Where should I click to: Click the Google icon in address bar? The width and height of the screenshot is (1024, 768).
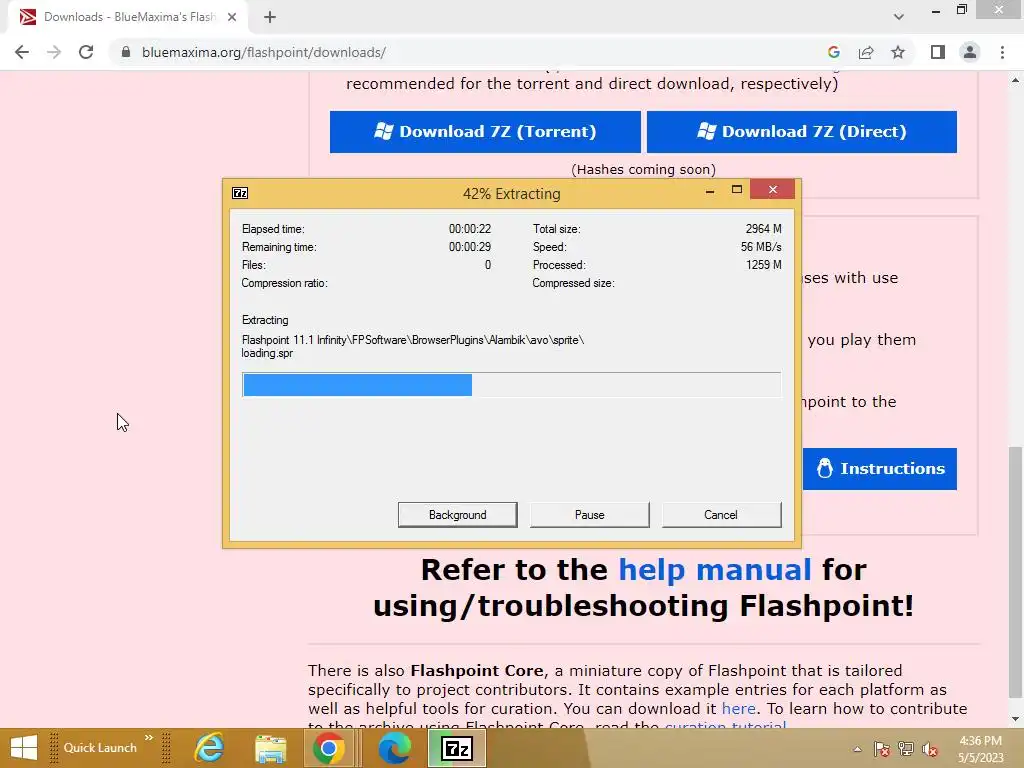833,52
